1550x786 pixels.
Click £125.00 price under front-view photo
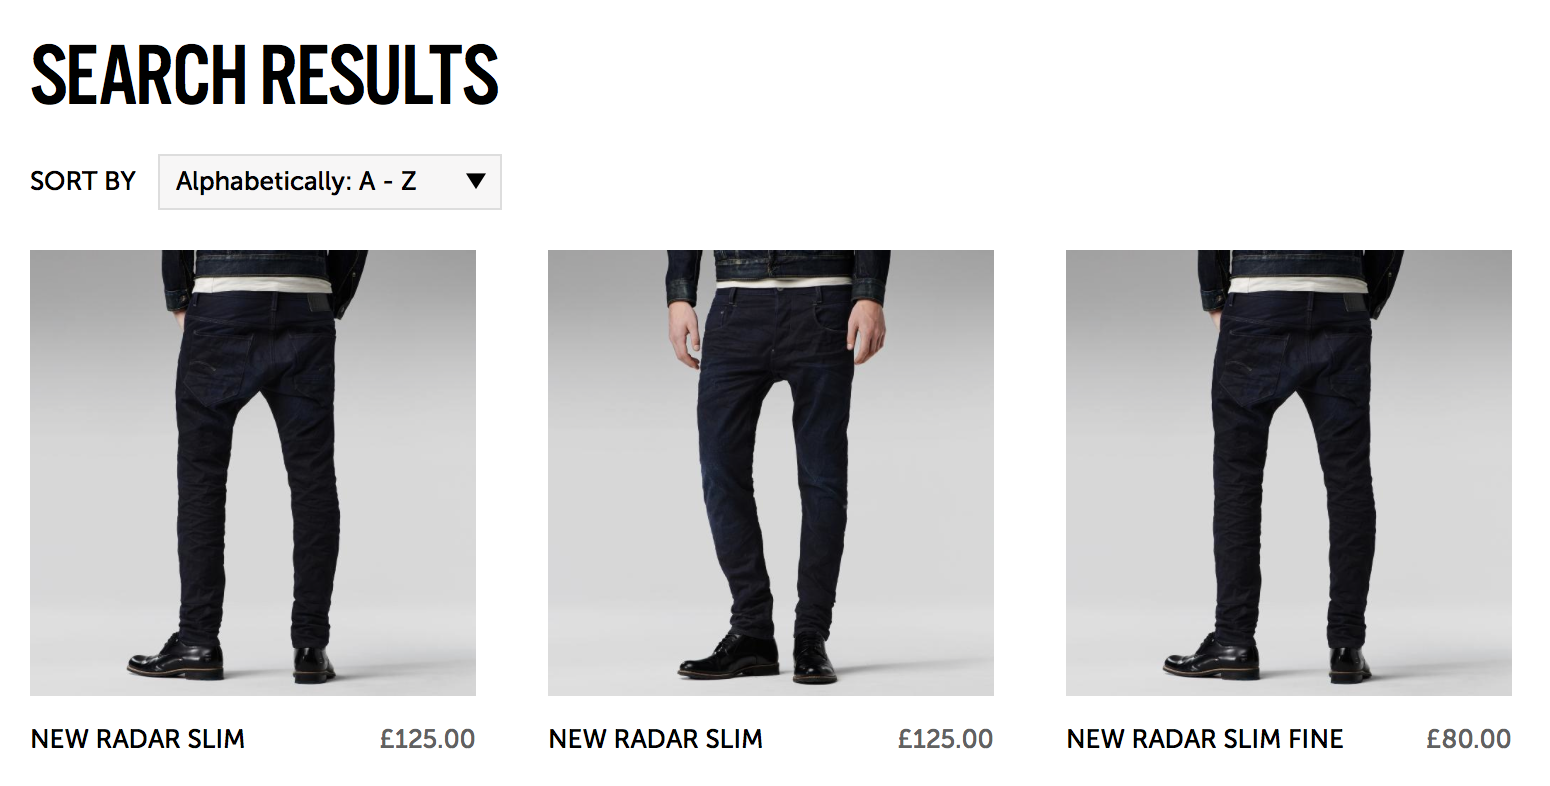point(946,740)
